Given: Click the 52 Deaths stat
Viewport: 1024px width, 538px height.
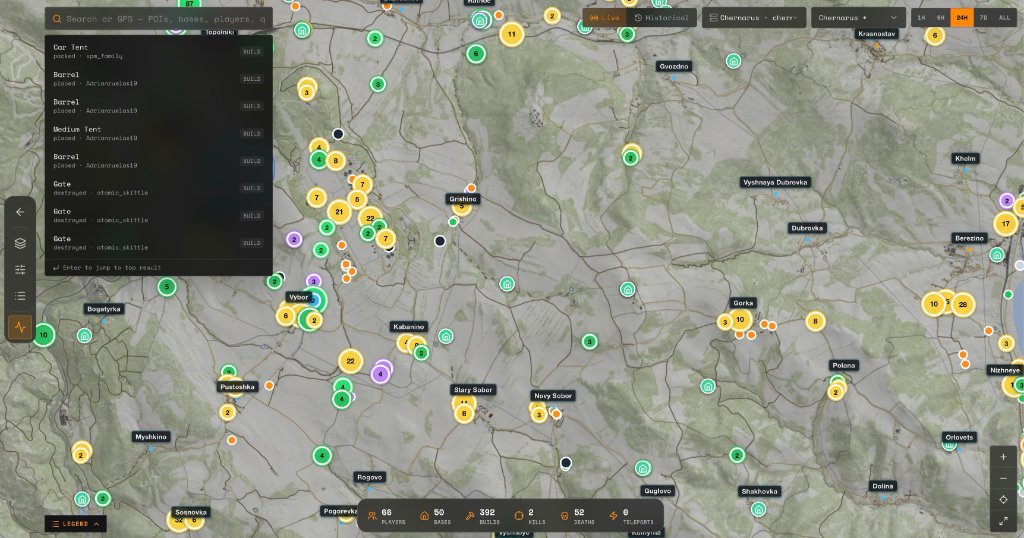Looking at the screenshot, I should (577, 516).
